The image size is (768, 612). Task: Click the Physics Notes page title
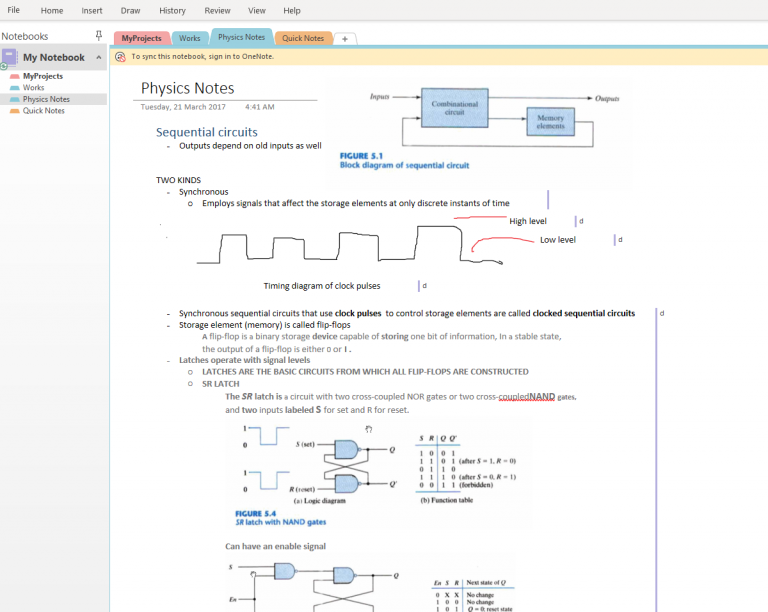pos(187,88)
